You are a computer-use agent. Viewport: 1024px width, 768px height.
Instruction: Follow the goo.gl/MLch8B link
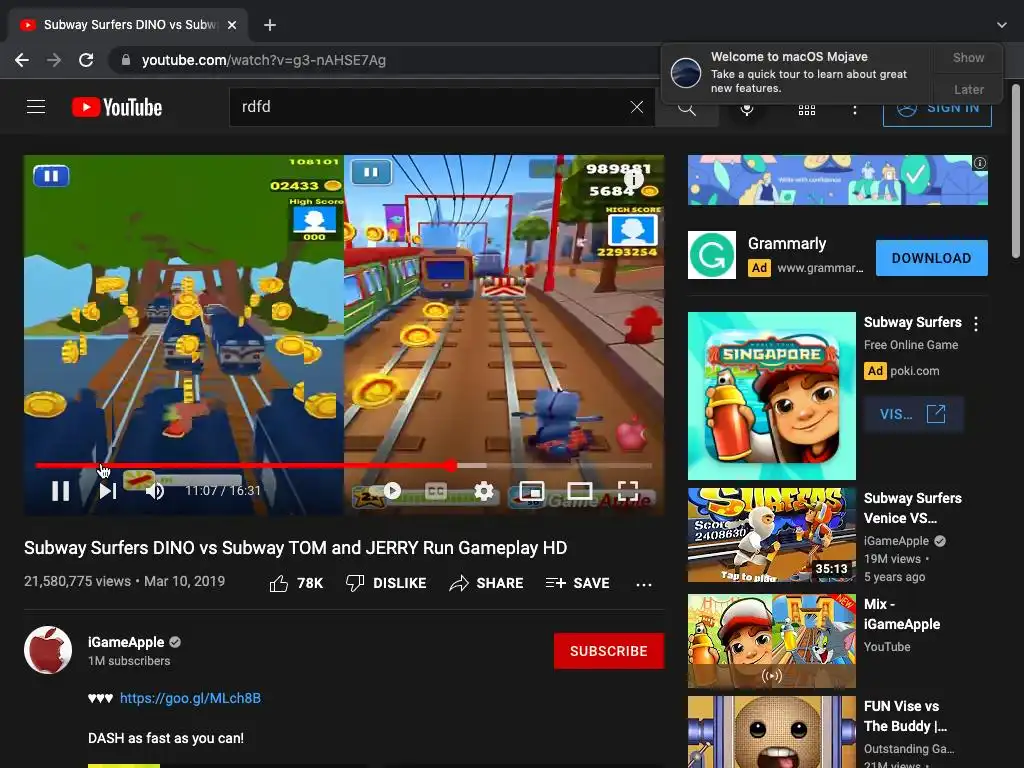pos(190,698)
